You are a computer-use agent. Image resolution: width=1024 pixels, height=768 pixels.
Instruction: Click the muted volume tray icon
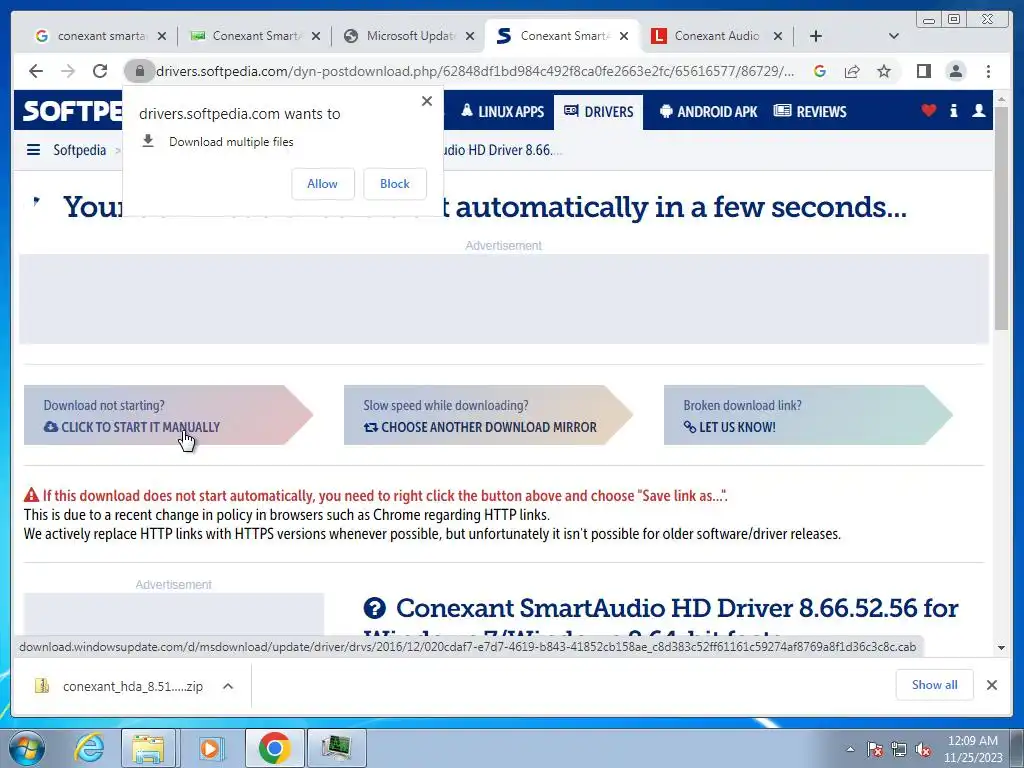click(923, 749)
